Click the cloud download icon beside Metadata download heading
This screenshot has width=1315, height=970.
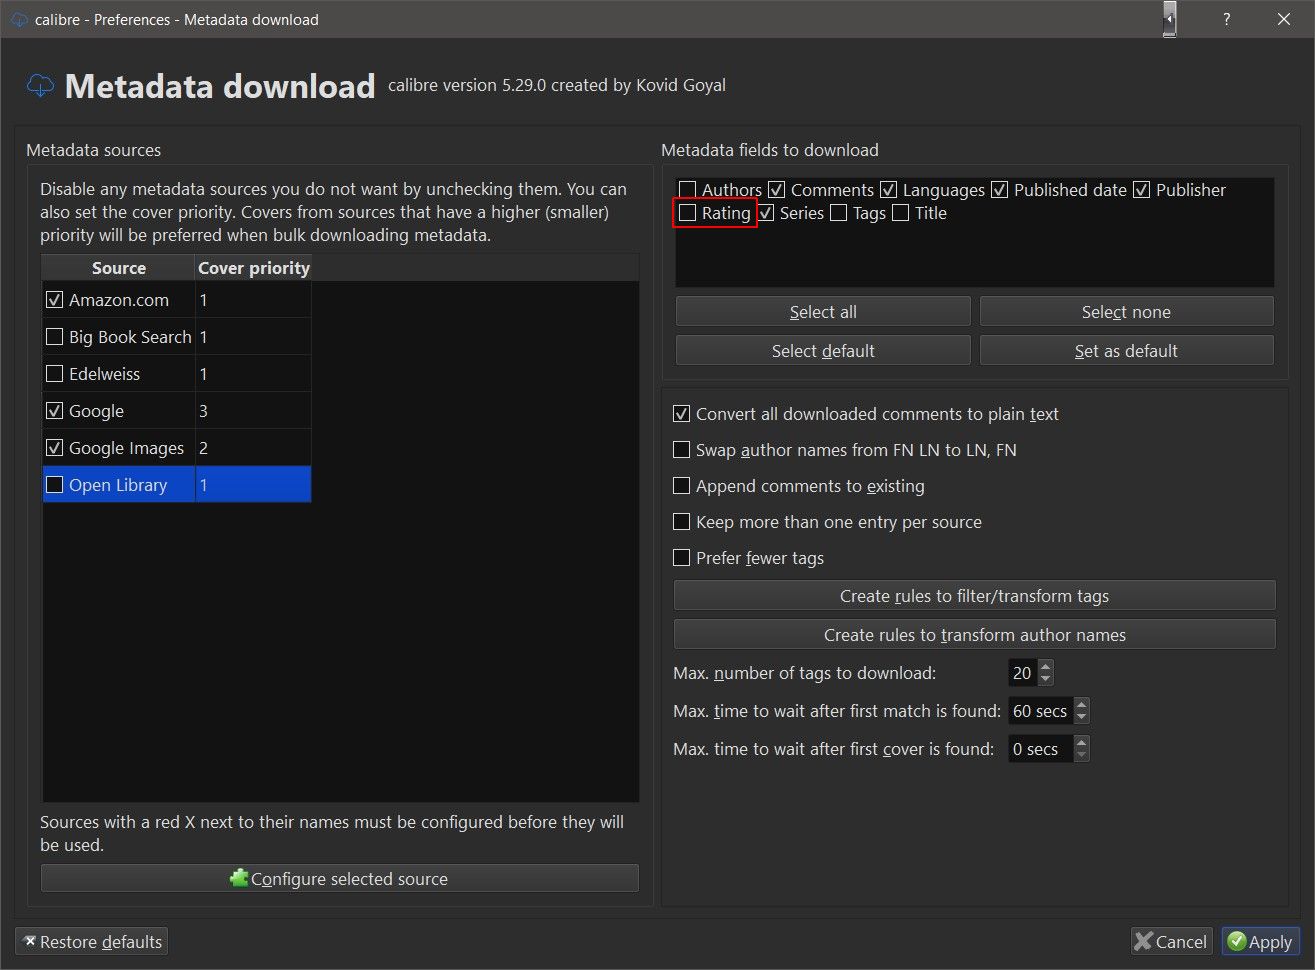pyautogui.click(x=40, y=86)
